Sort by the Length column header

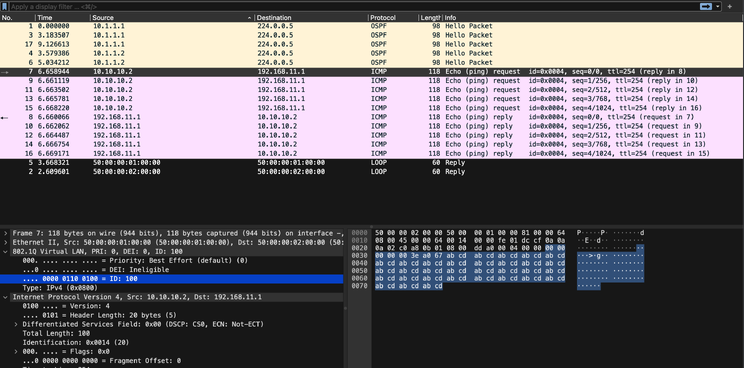pyautogui.click(x=430, y=18)
